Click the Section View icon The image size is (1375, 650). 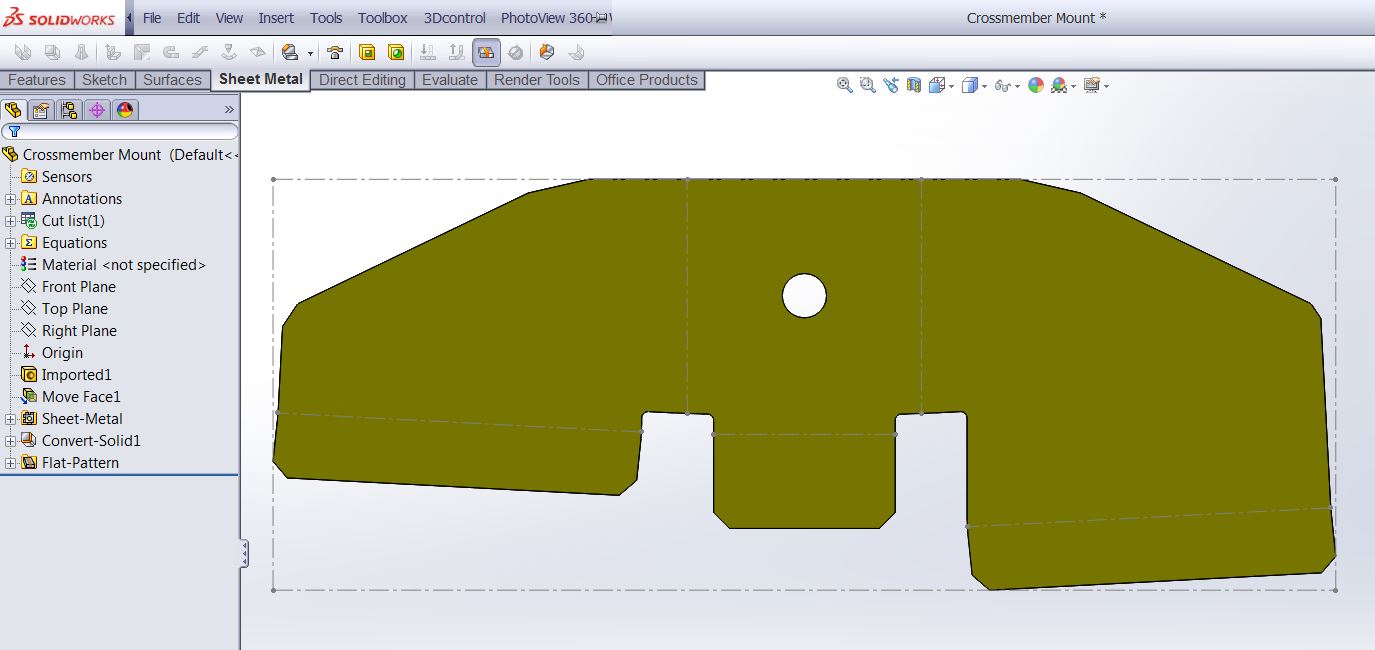(914, 86)
